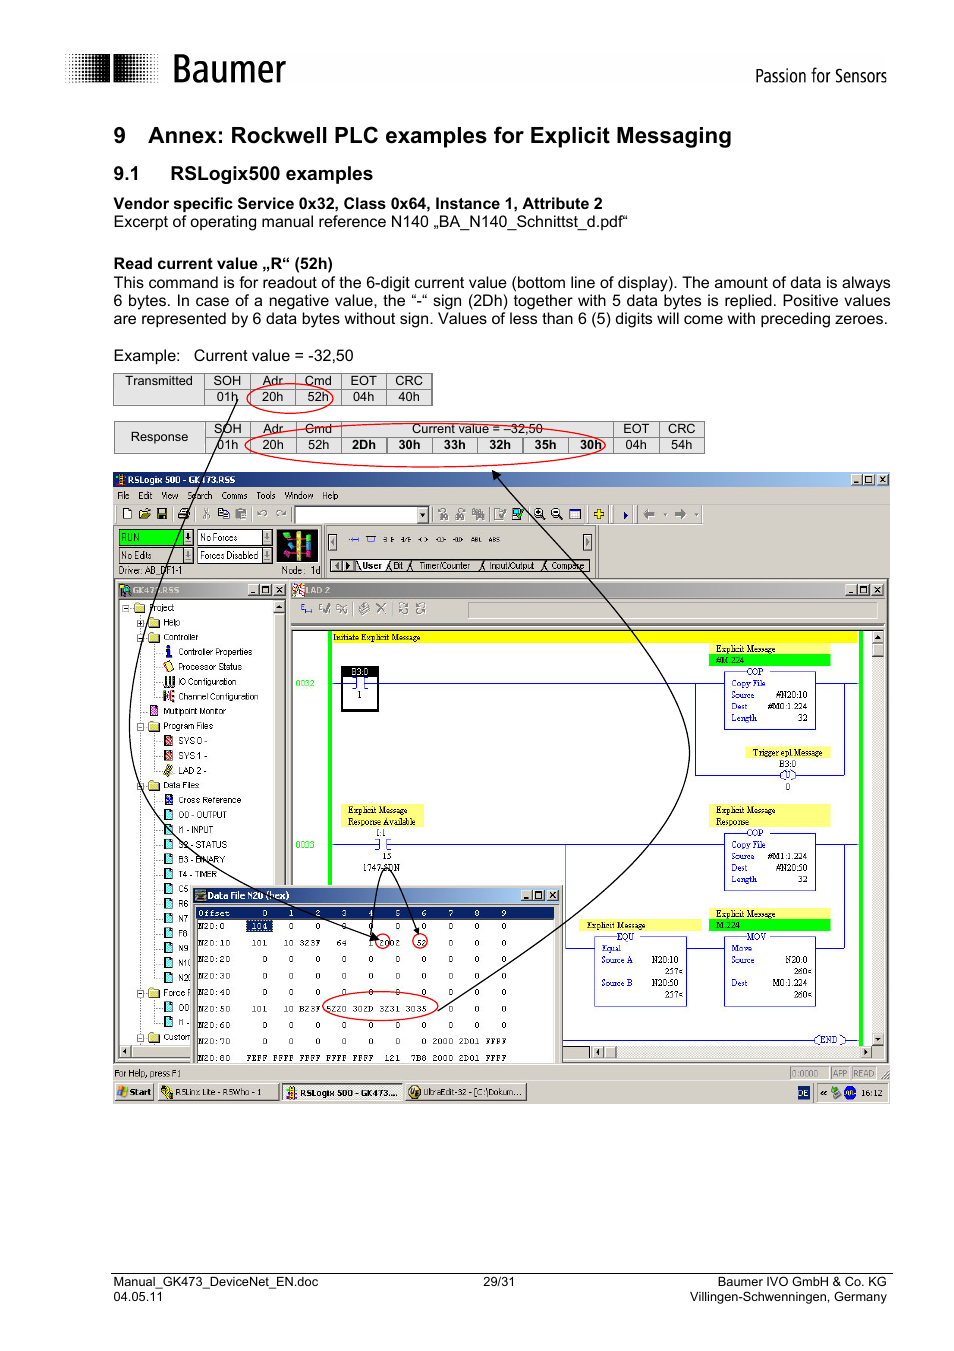Click instruction palette right scroll arrow
Screen dimensions: 954x1351
pos(587,542)
